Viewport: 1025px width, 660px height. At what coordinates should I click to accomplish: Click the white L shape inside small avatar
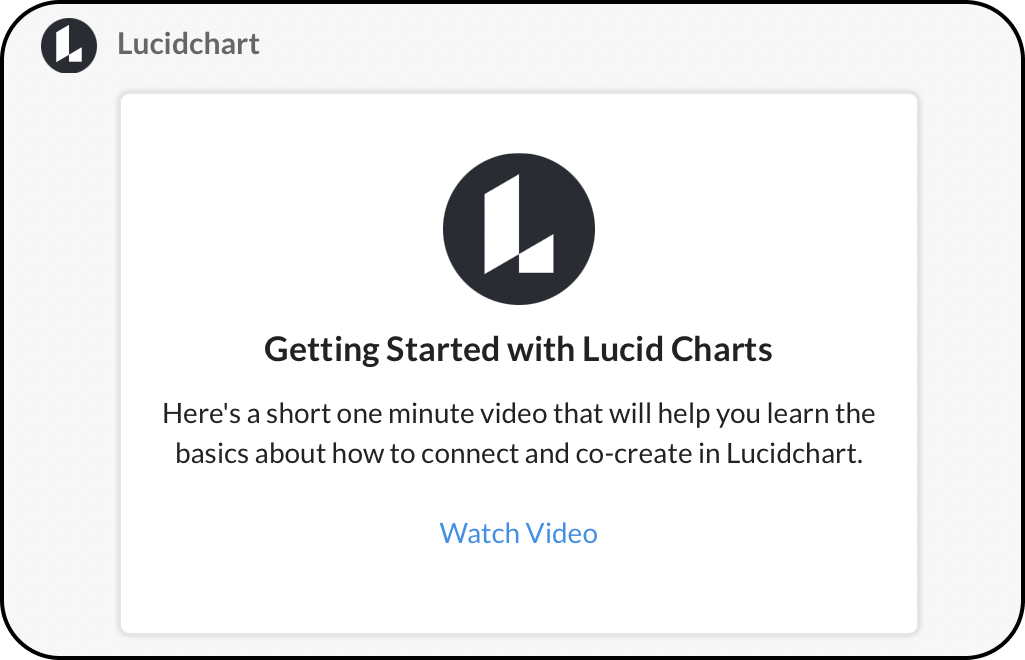click(69, 44)
